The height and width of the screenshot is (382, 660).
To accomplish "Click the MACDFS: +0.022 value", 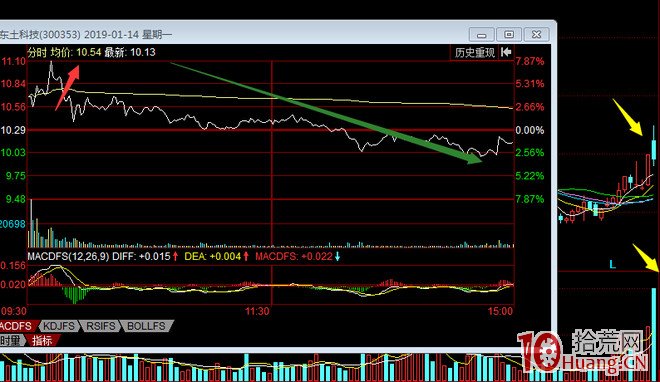I will [294, 256].
